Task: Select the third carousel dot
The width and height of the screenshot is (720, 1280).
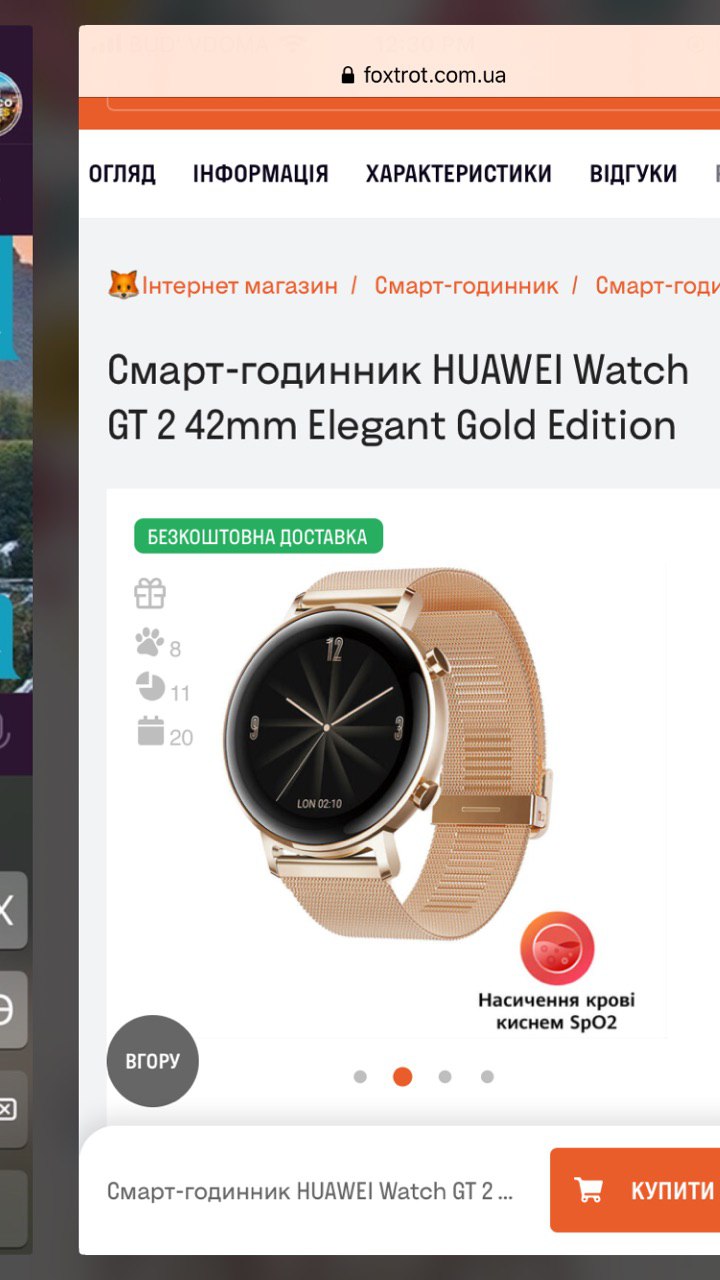Action: 445,1077
